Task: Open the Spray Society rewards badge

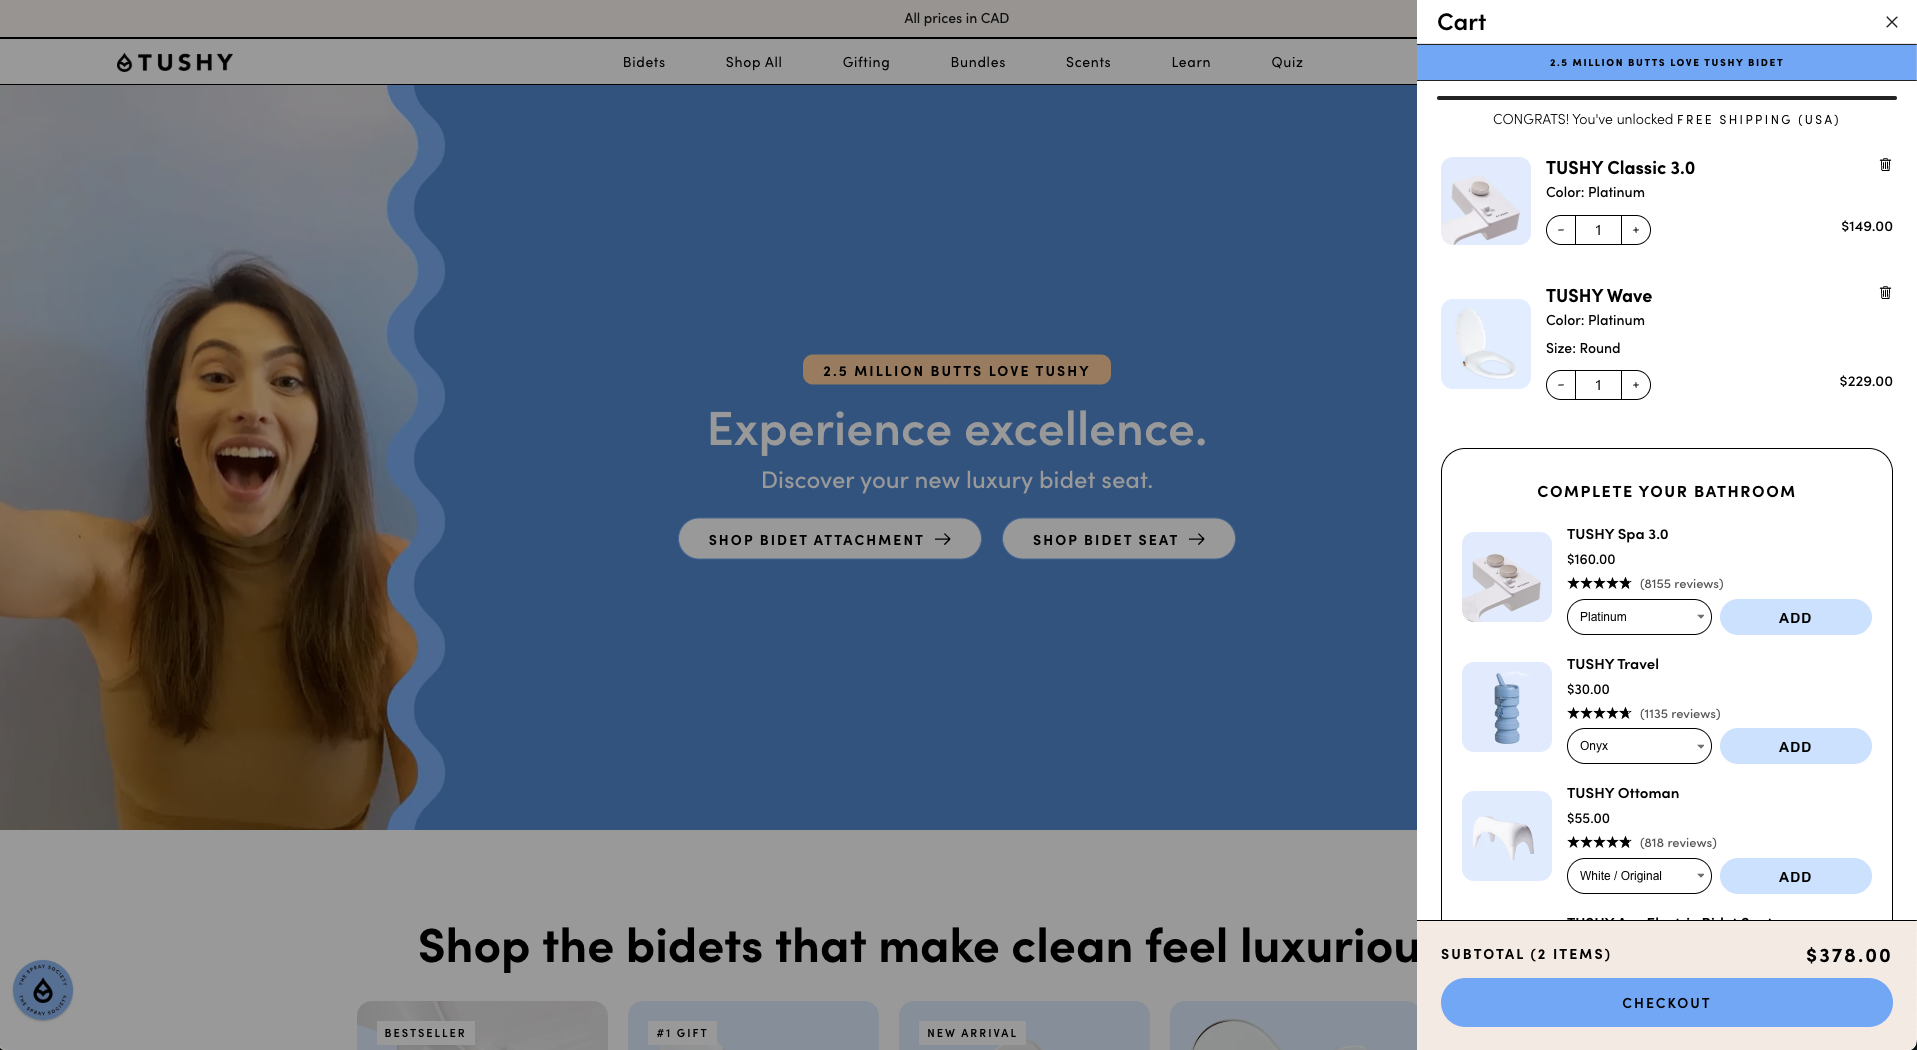Action: coord(43,991)
